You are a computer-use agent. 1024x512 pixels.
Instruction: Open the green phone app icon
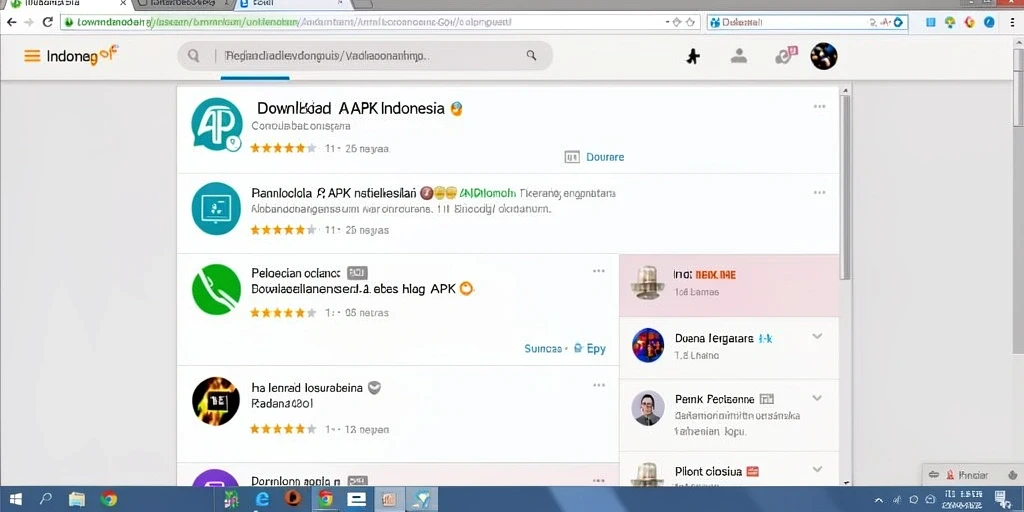217,289
